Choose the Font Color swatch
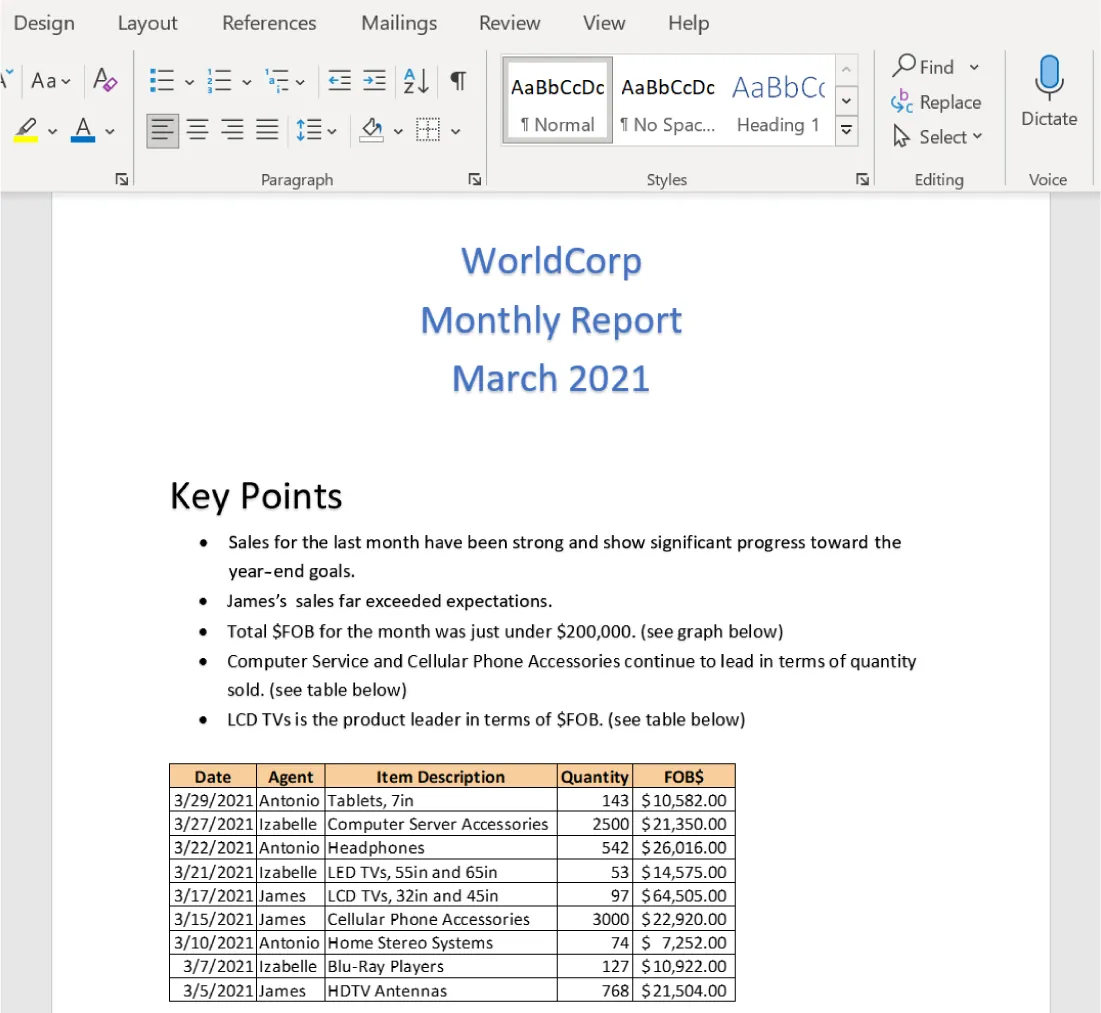 coord(80,130)
